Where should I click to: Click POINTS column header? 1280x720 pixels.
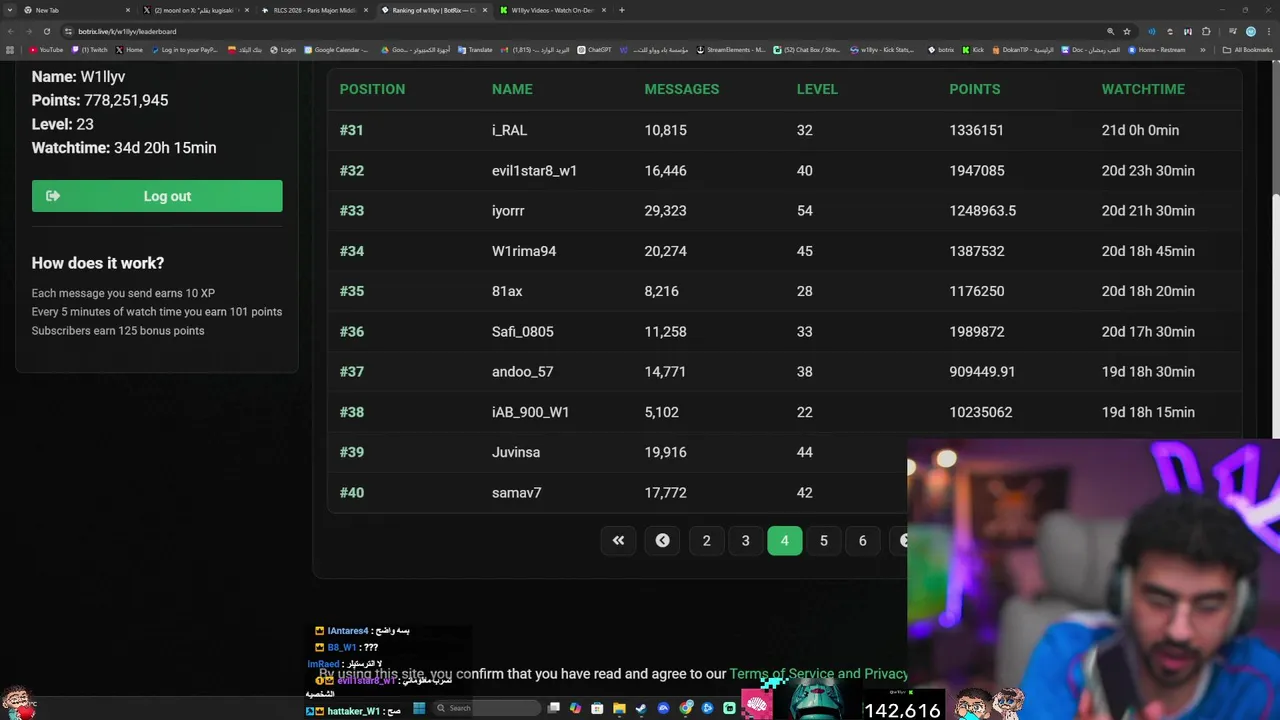click(x=975, y=89)
